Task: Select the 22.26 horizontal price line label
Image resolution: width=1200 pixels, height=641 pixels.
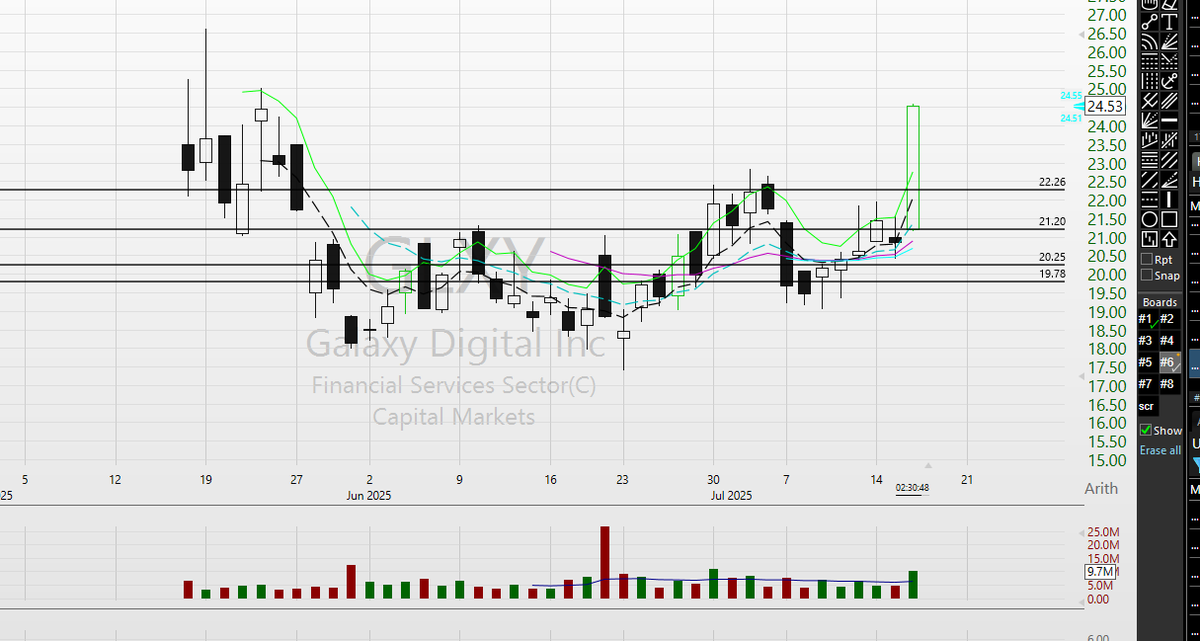Action: click(1052, 182)
